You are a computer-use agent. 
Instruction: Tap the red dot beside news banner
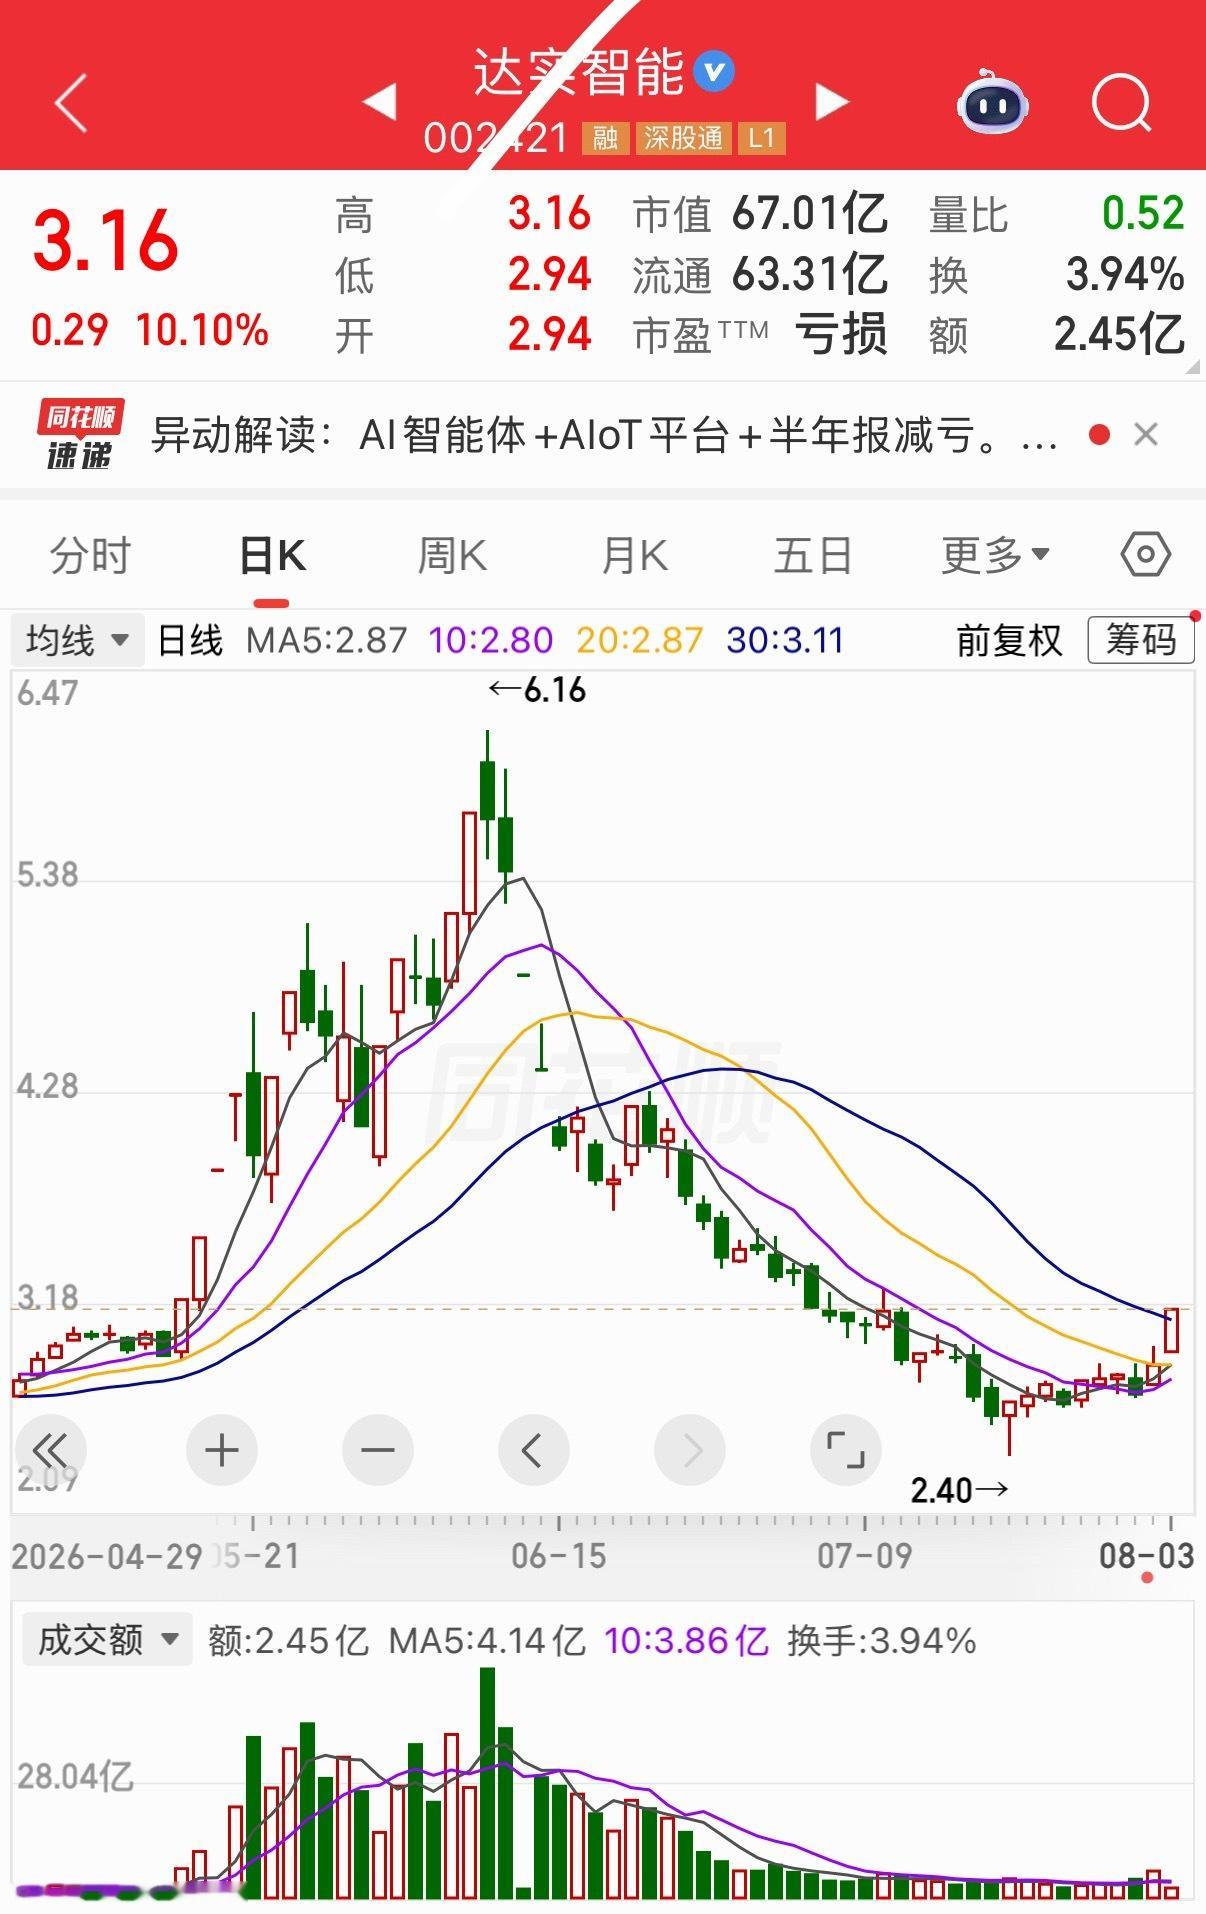[x=1099, y=434]
